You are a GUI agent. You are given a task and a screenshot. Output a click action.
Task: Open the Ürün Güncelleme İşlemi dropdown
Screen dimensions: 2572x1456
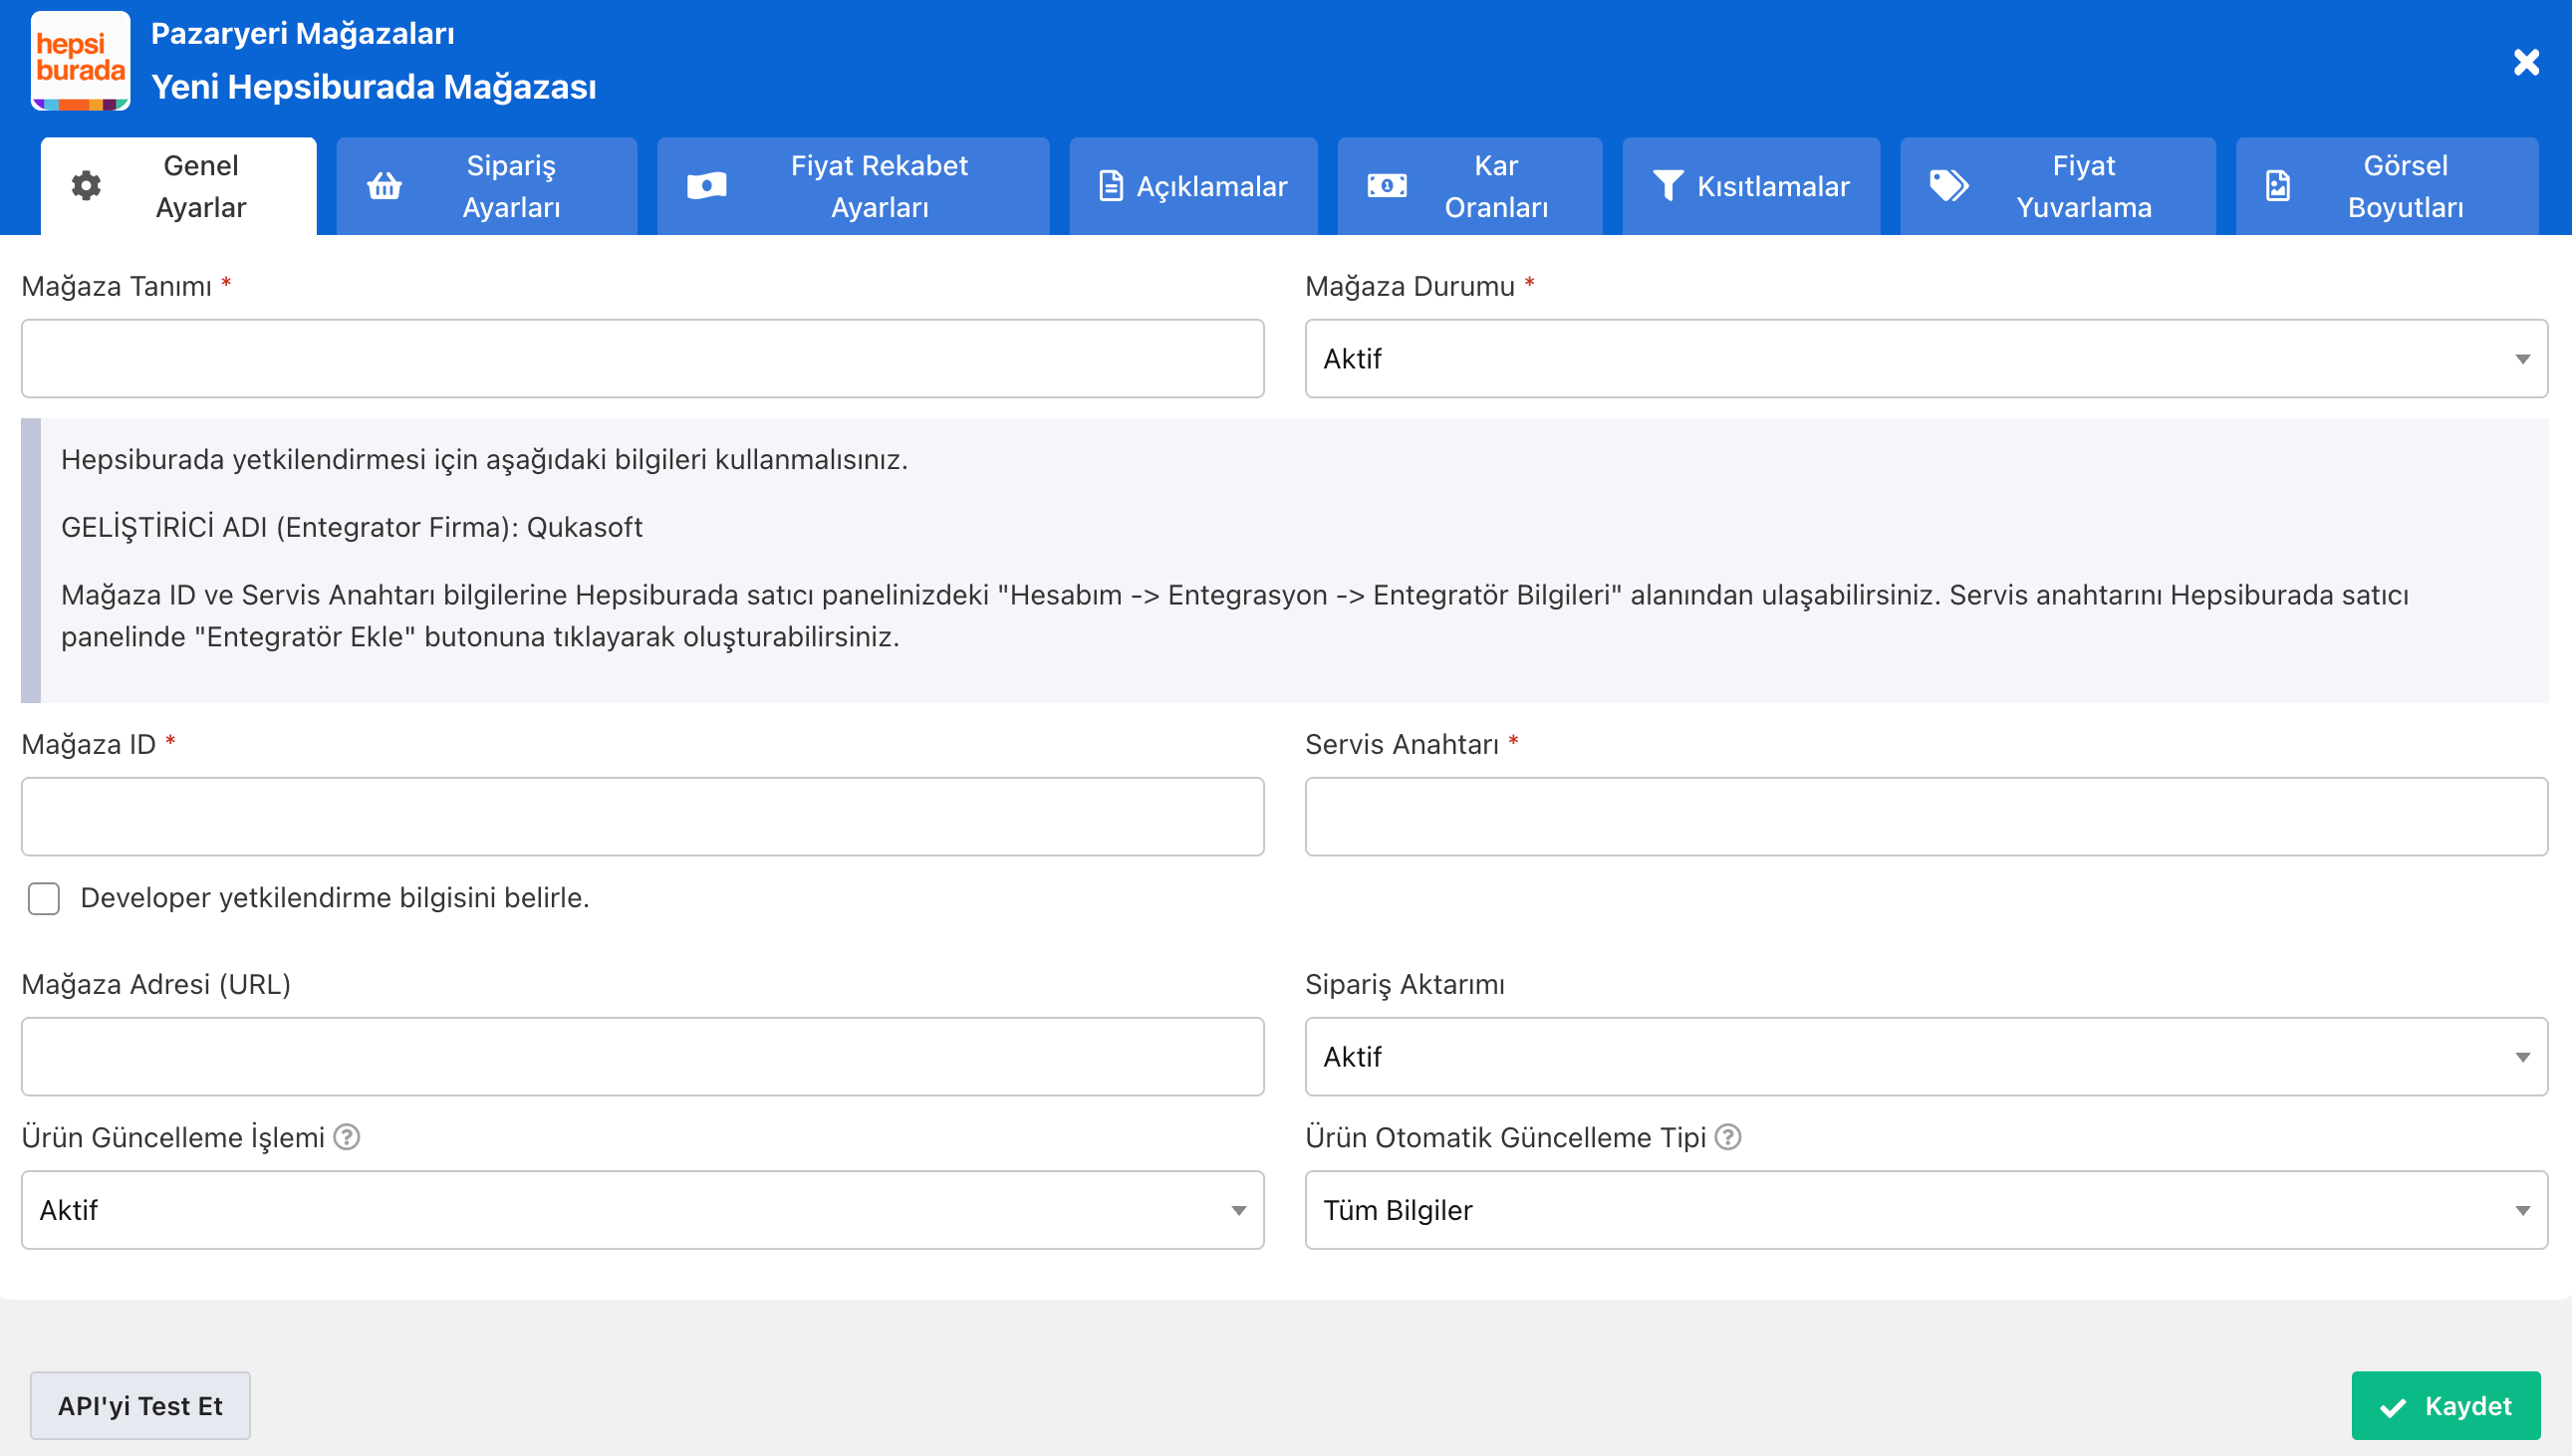642,1210
